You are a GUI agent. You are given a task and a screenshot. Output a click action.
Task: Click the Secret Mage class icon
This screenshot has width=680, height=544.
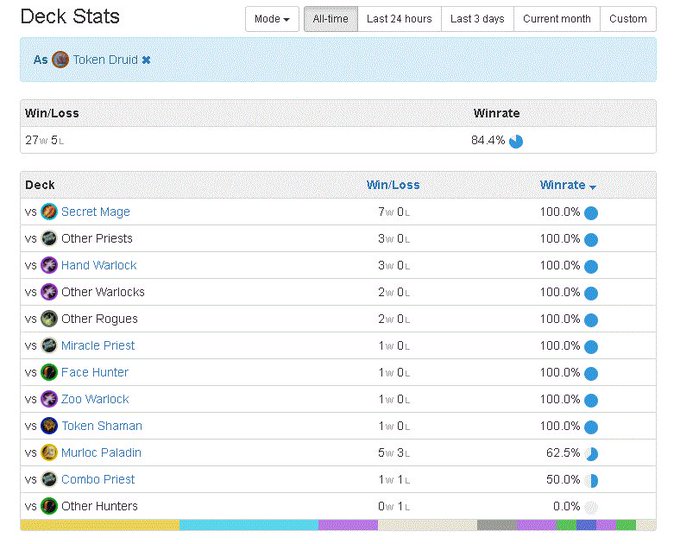point(49,212)
